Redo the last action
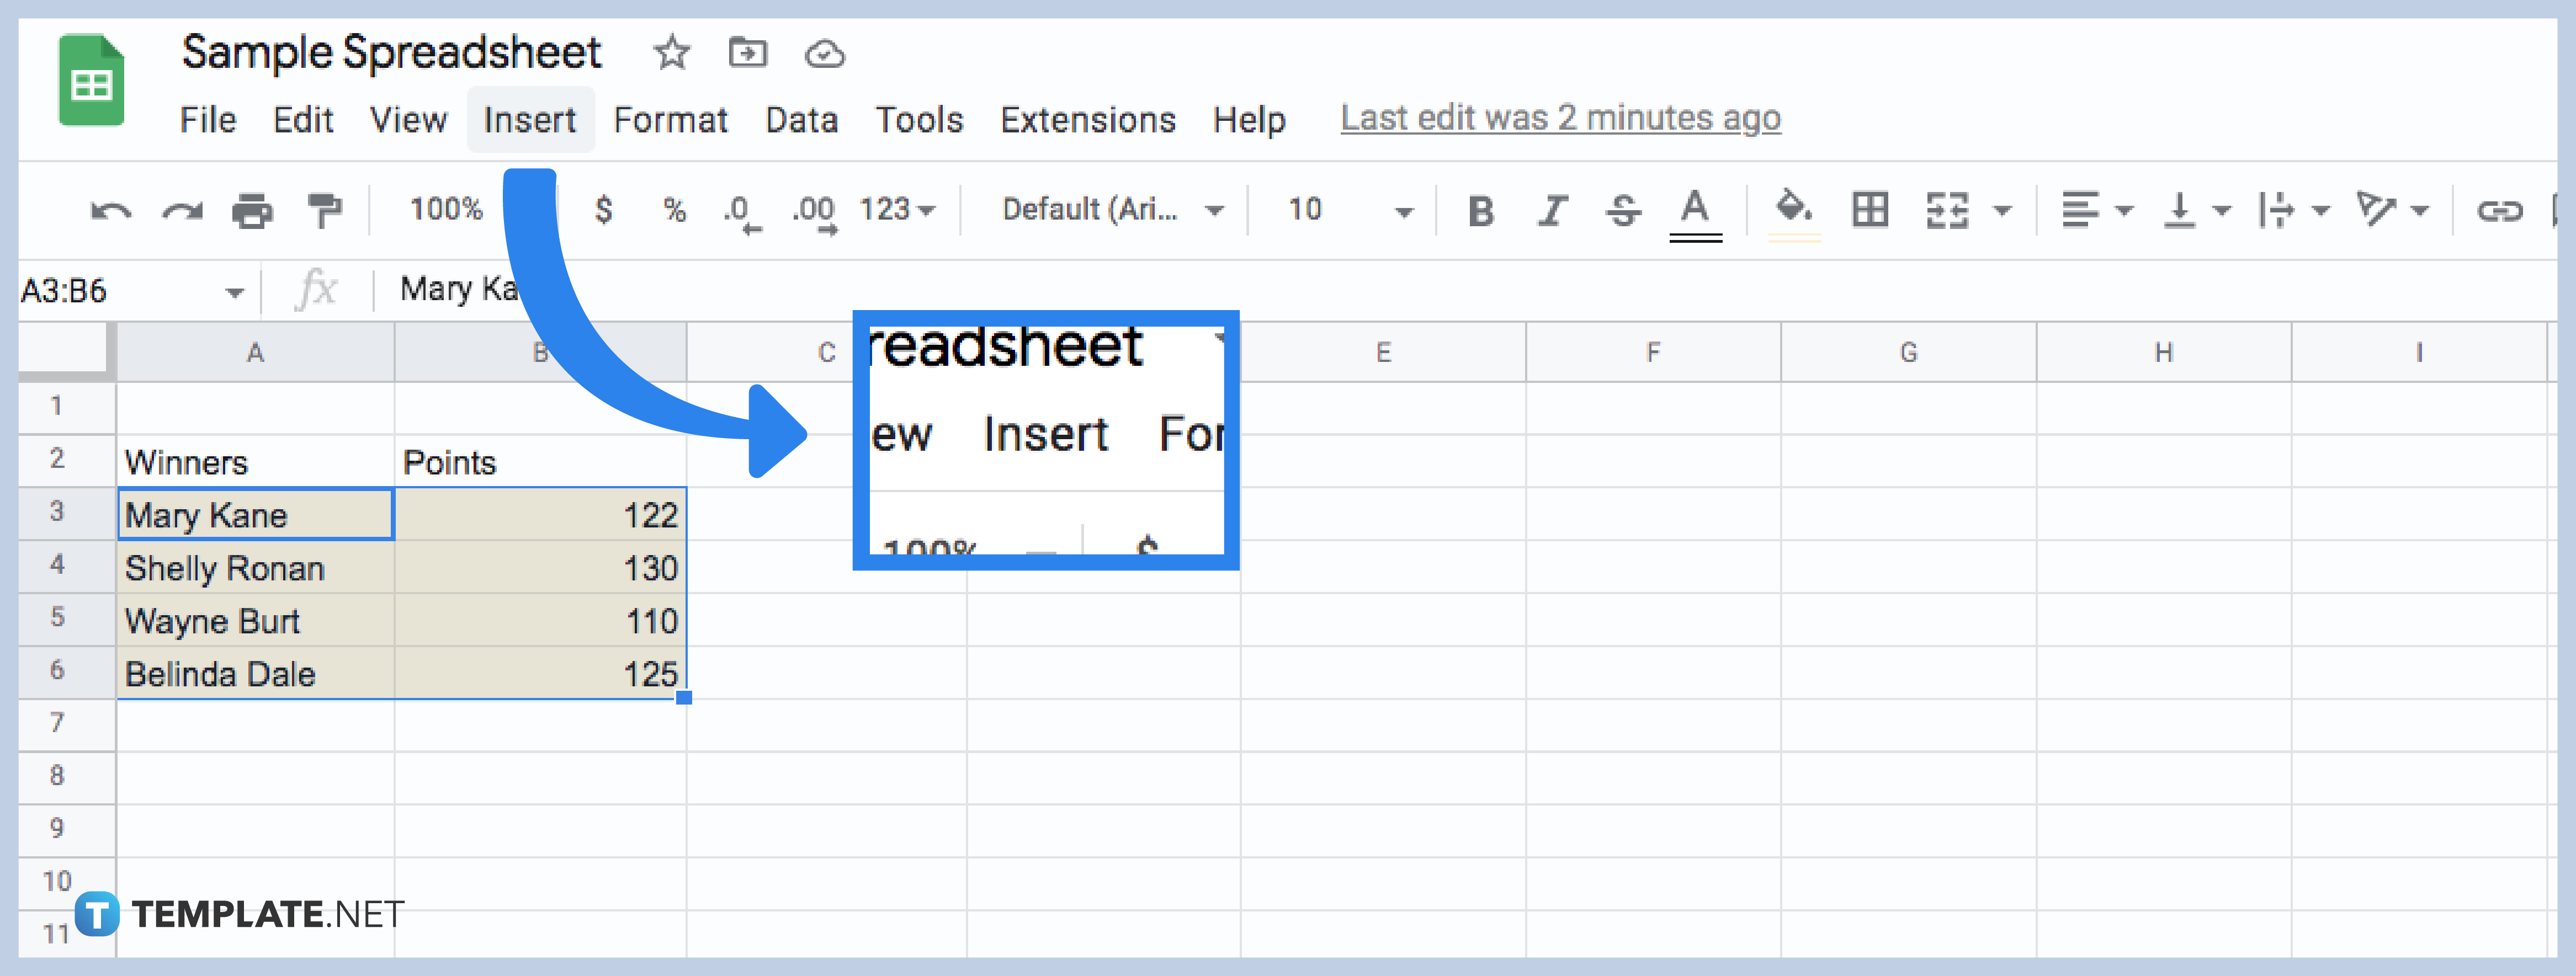The height and width of the screenshot is (976, 2576). tap(182, 210)
